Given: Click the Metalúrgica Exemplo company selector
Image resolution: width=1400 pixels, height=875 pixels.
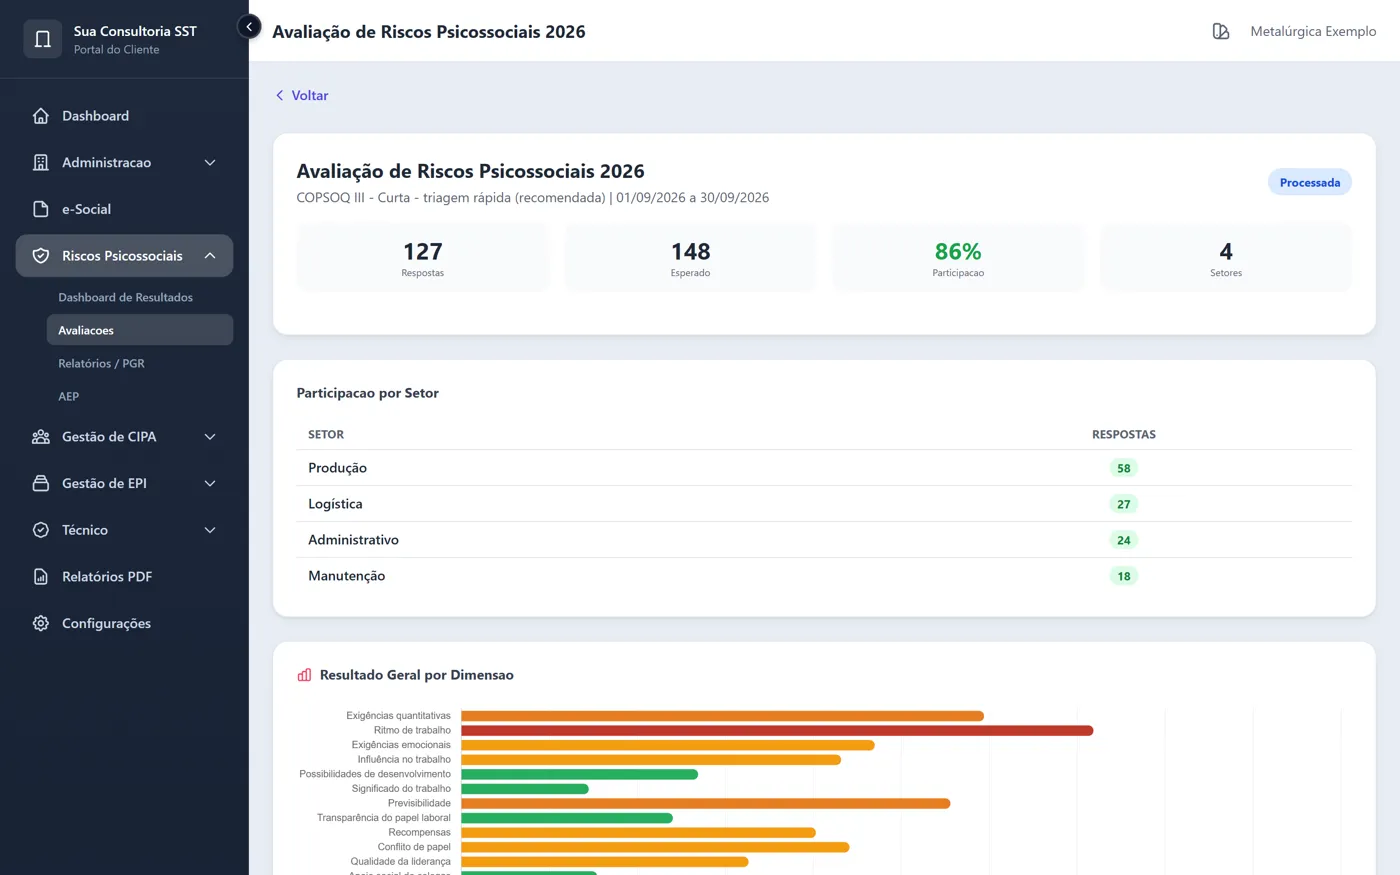Looking at the screenshot, I should point(1294,31).
